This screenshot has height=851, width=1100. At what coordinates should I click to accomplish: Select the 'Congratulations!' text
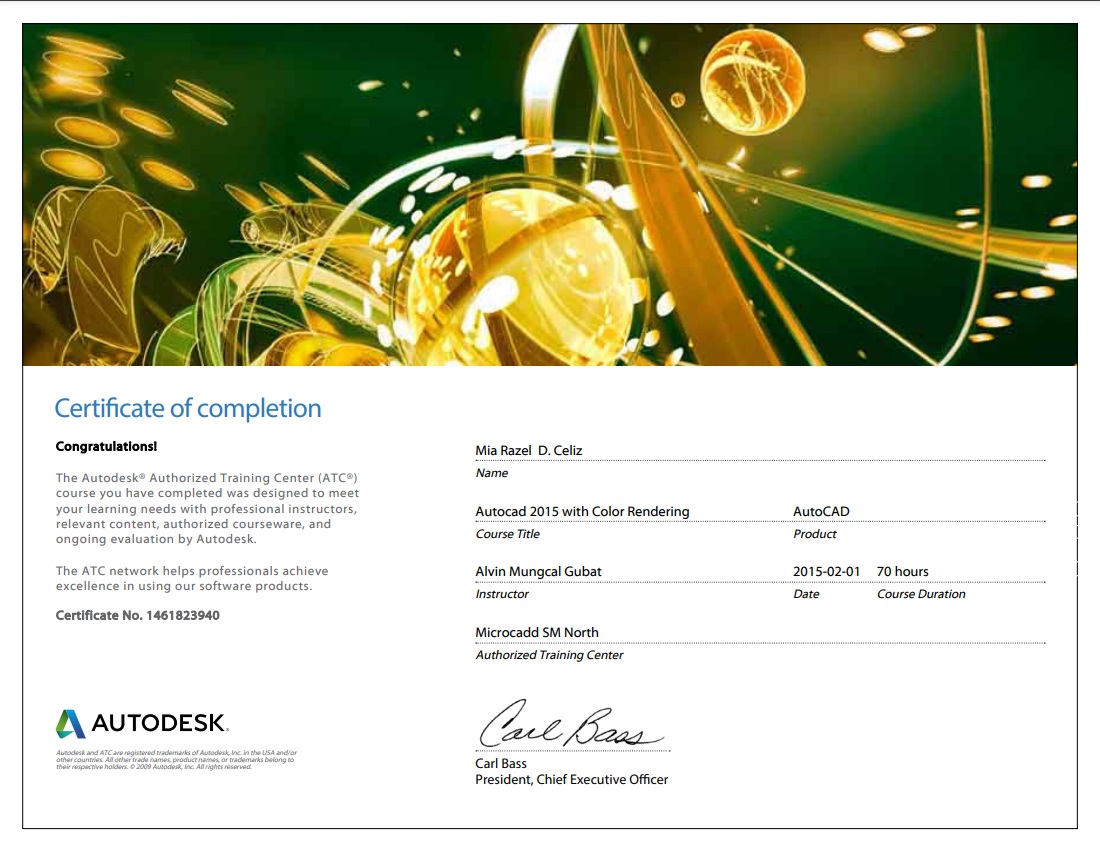106,446
